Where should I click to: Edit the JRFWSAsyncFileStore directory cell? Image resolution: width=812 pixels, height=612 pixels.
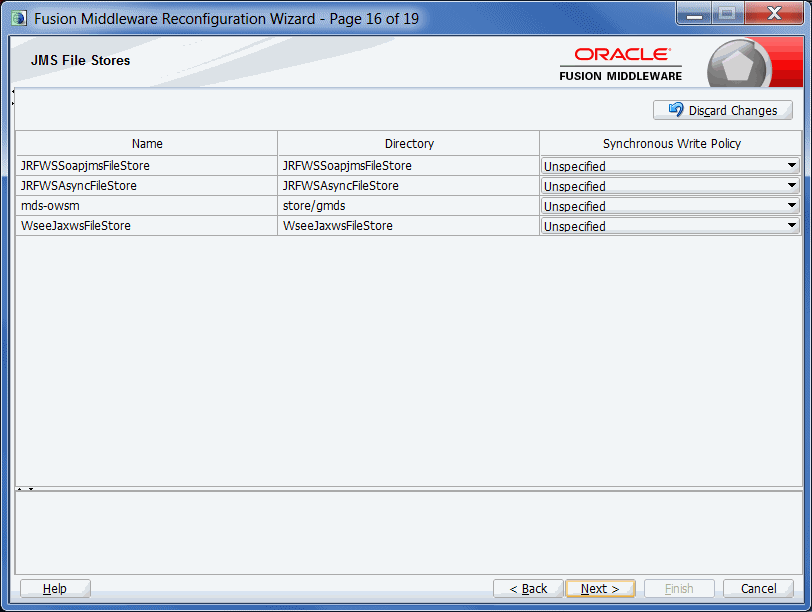409,186
